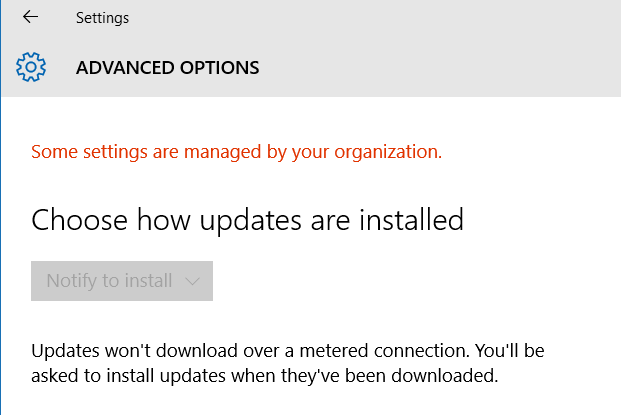Image resolution: width=621 pixels, height=415 pixels.
Task: Click 'Notify' label inside the disabled combo box
Action: pos(72,281)
